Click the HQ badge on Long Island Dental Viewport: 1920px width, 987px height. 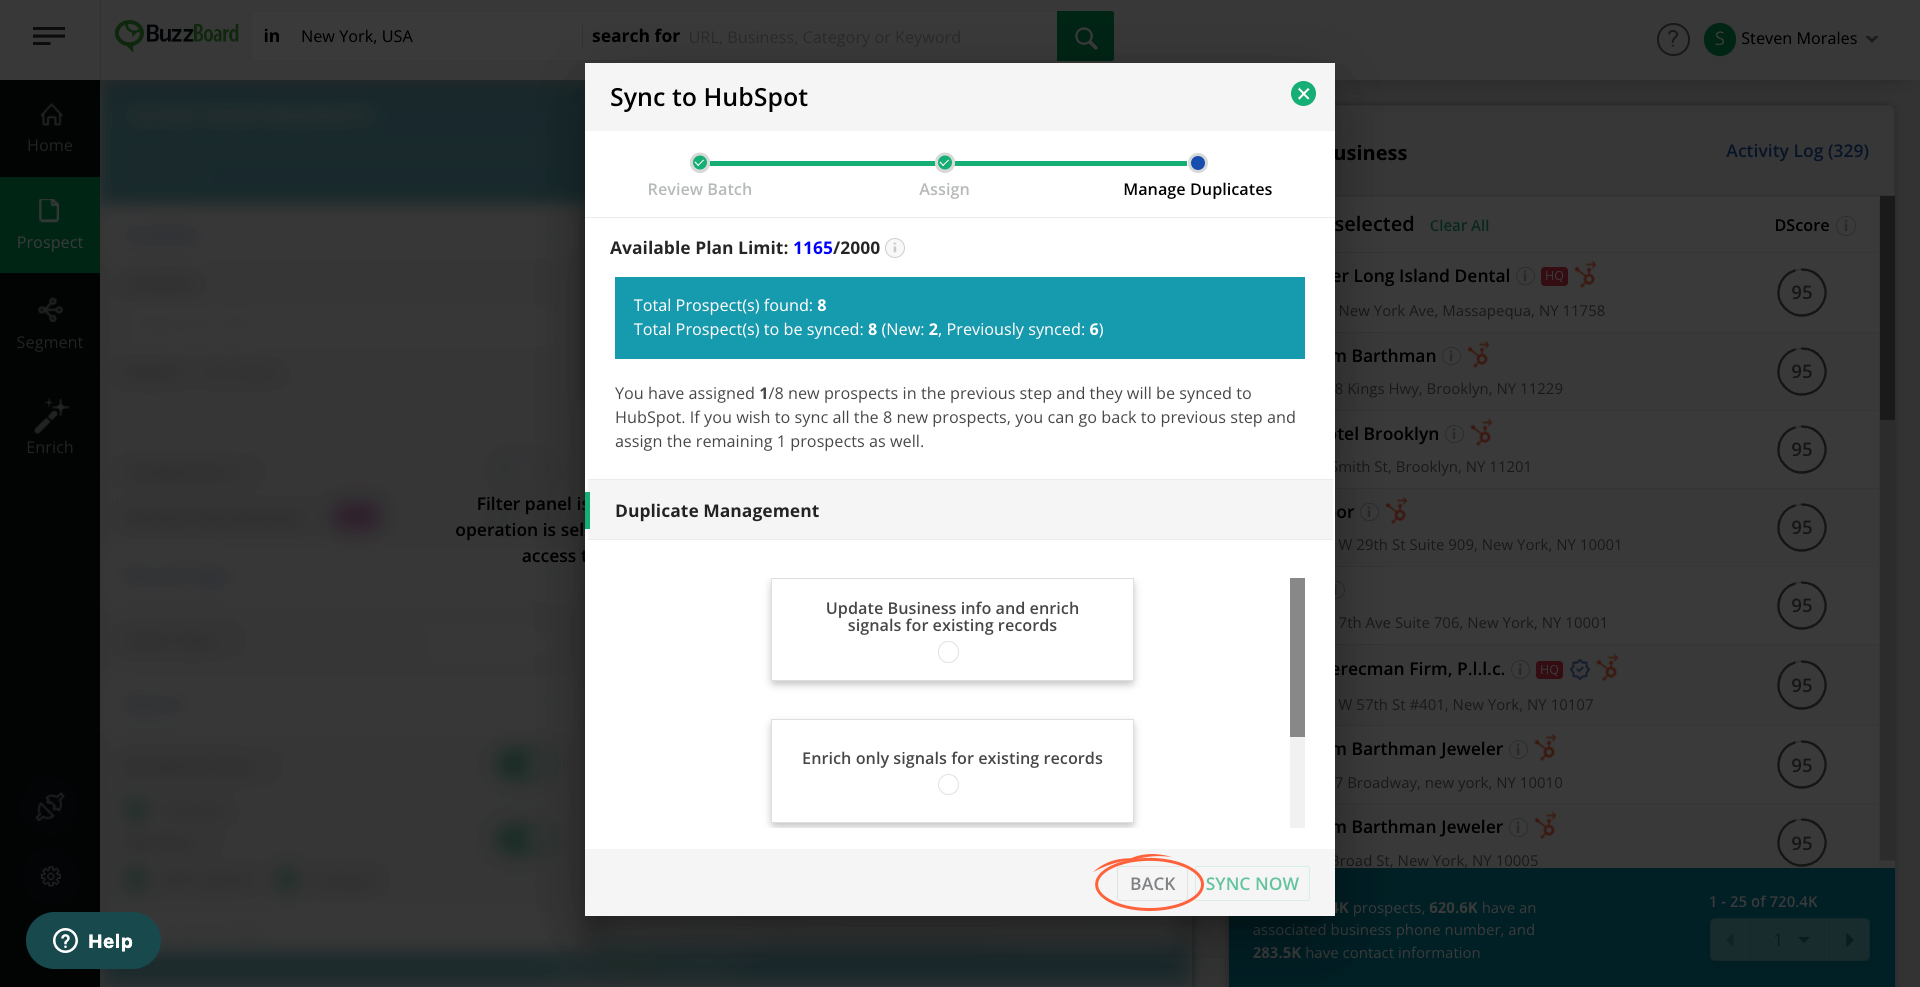[x=1554, y=276]
